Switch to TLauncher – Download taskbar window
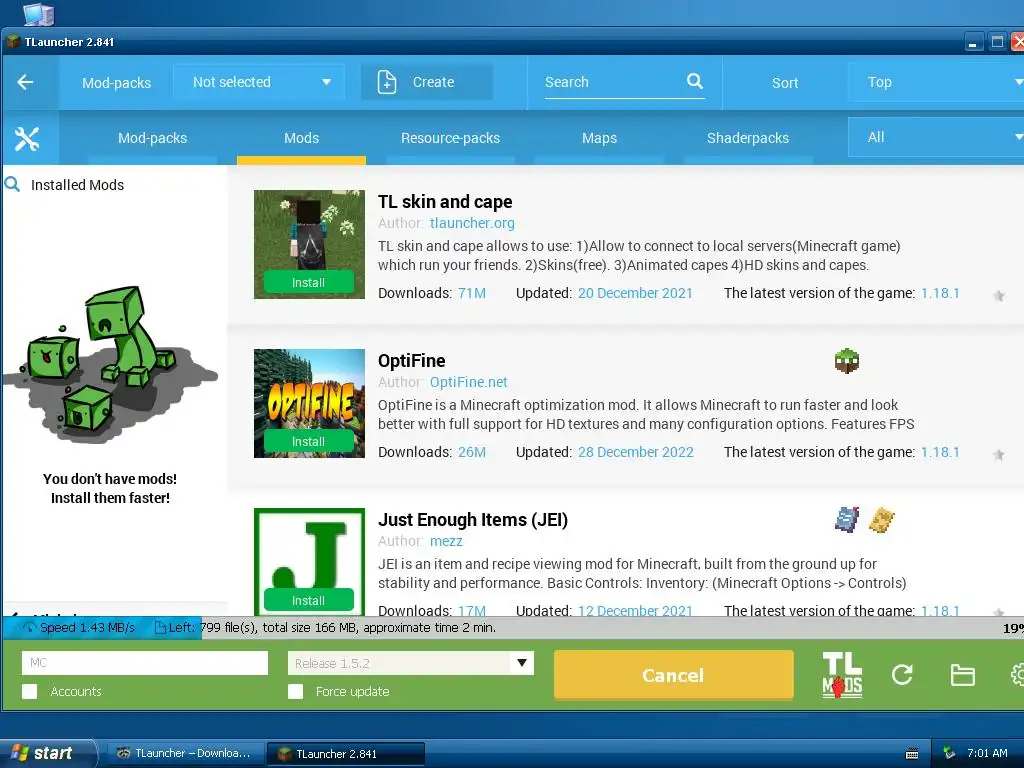 (x=184, y=754)
